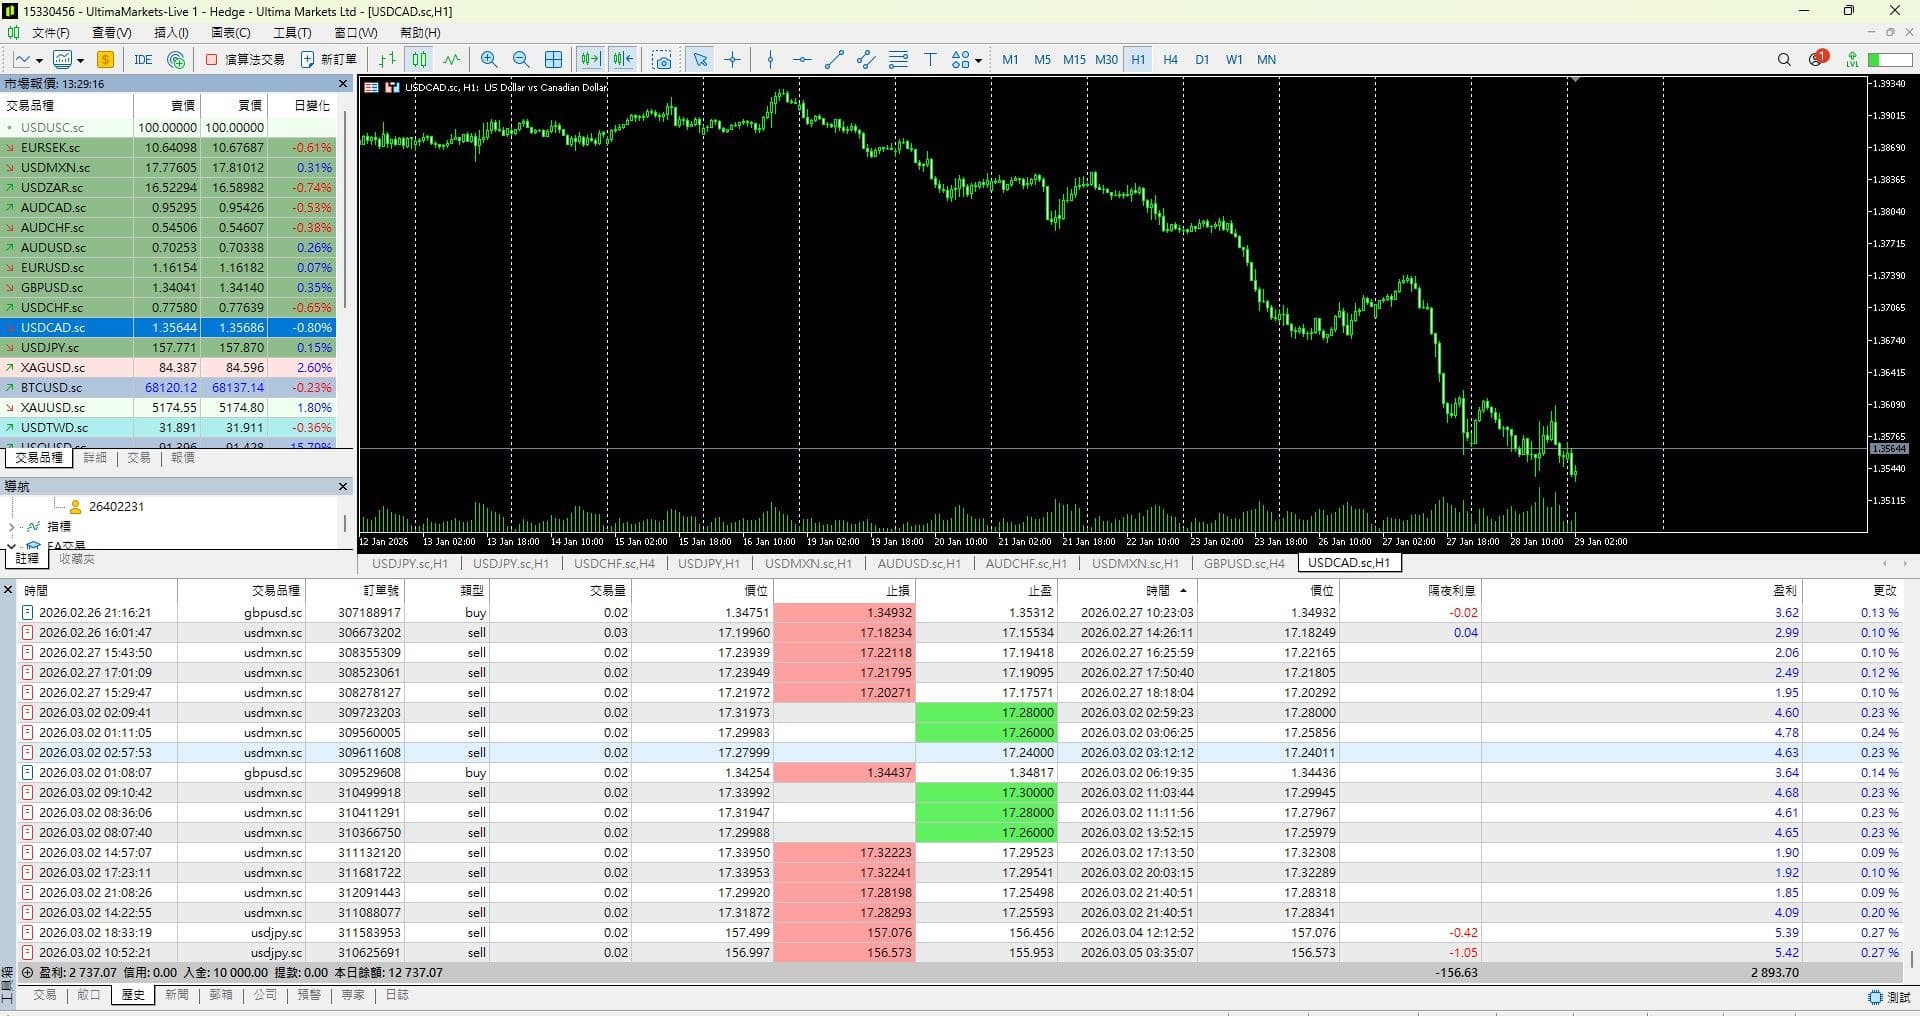1920x1016 pixels.
Task: Open the 文件(F) menu
Action: pos(50,33)
